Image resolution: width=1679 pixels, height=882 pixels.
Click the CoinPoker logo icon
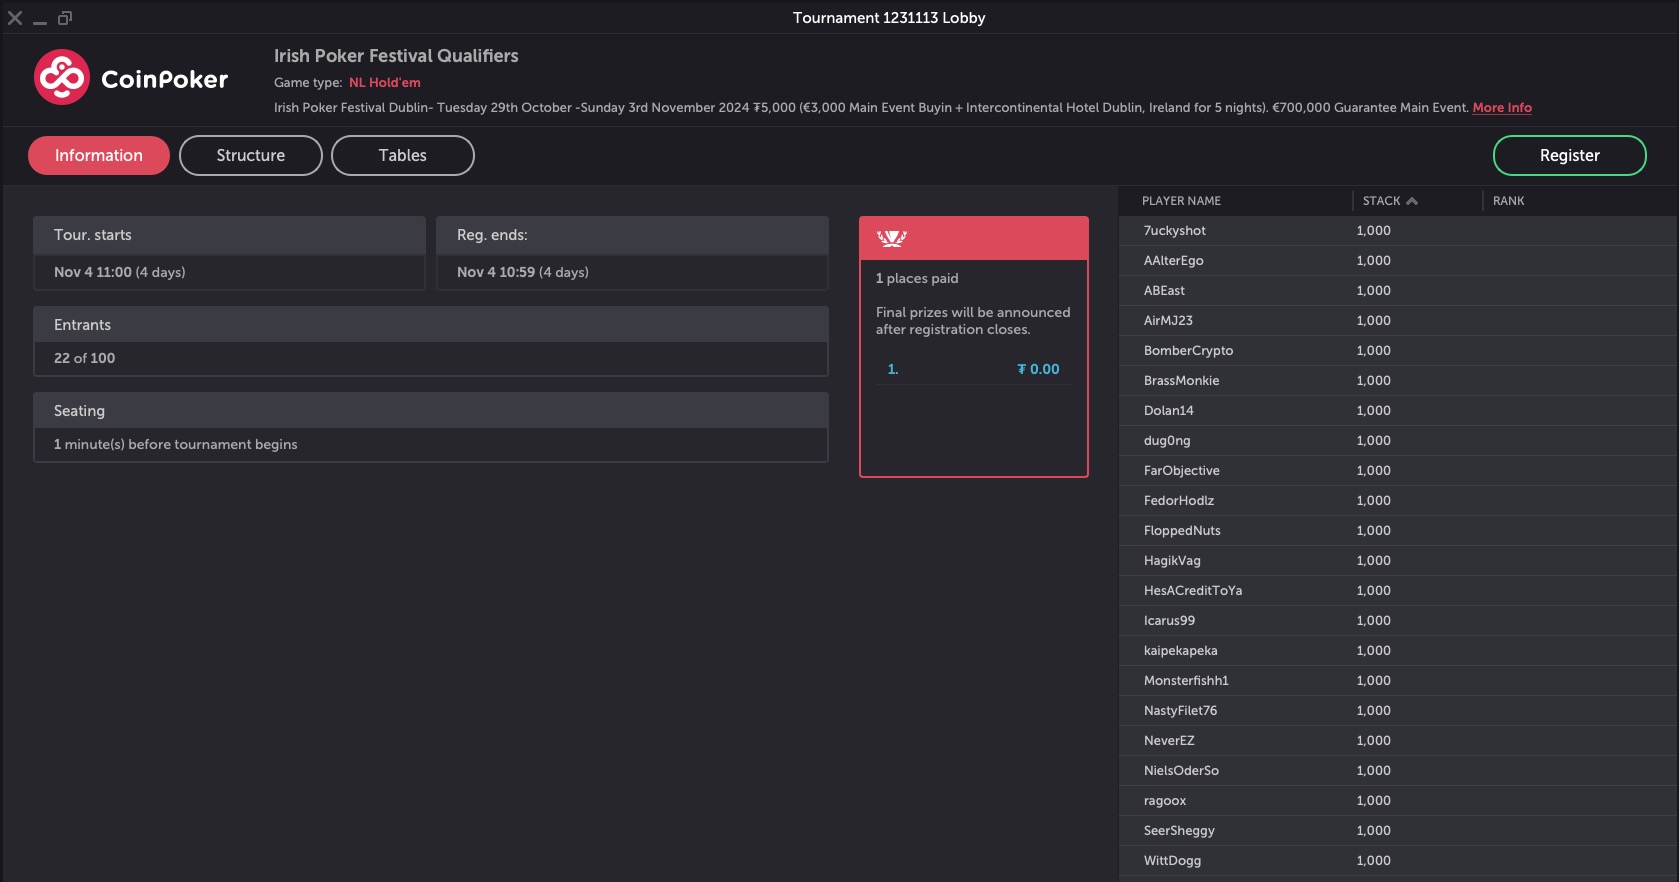point(62,78)
